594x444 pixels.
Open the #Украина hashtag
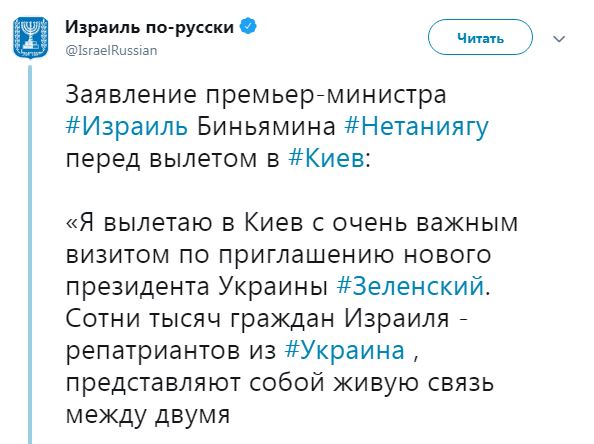coord(345,350)
